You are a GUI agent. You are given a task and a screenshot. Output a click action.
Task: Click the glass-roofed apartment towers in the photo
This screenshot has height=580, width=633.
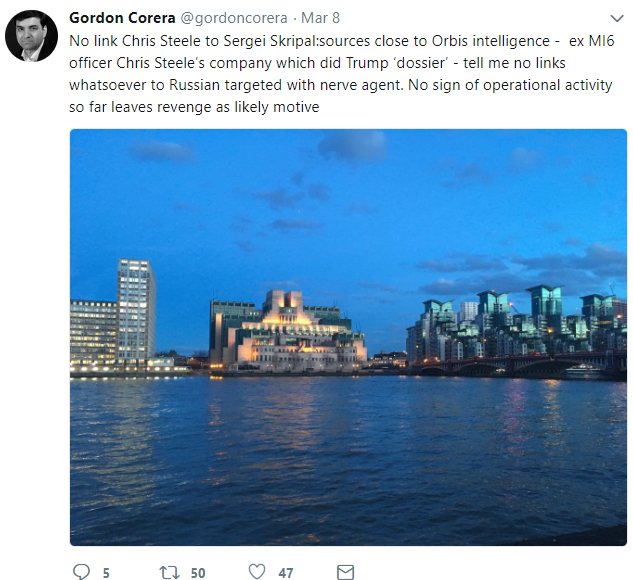click(x=516, y=322)
